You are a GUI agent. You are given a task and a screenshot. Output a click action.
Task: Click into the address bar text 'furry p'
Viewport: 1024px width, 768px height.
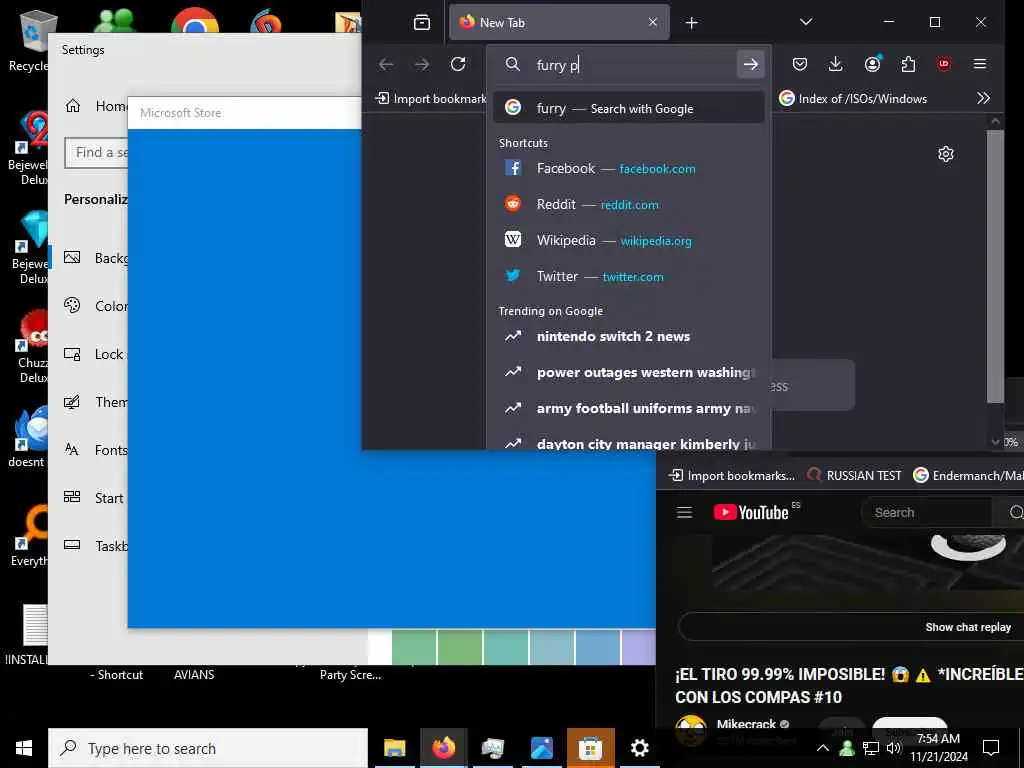[x=558, y=65]
